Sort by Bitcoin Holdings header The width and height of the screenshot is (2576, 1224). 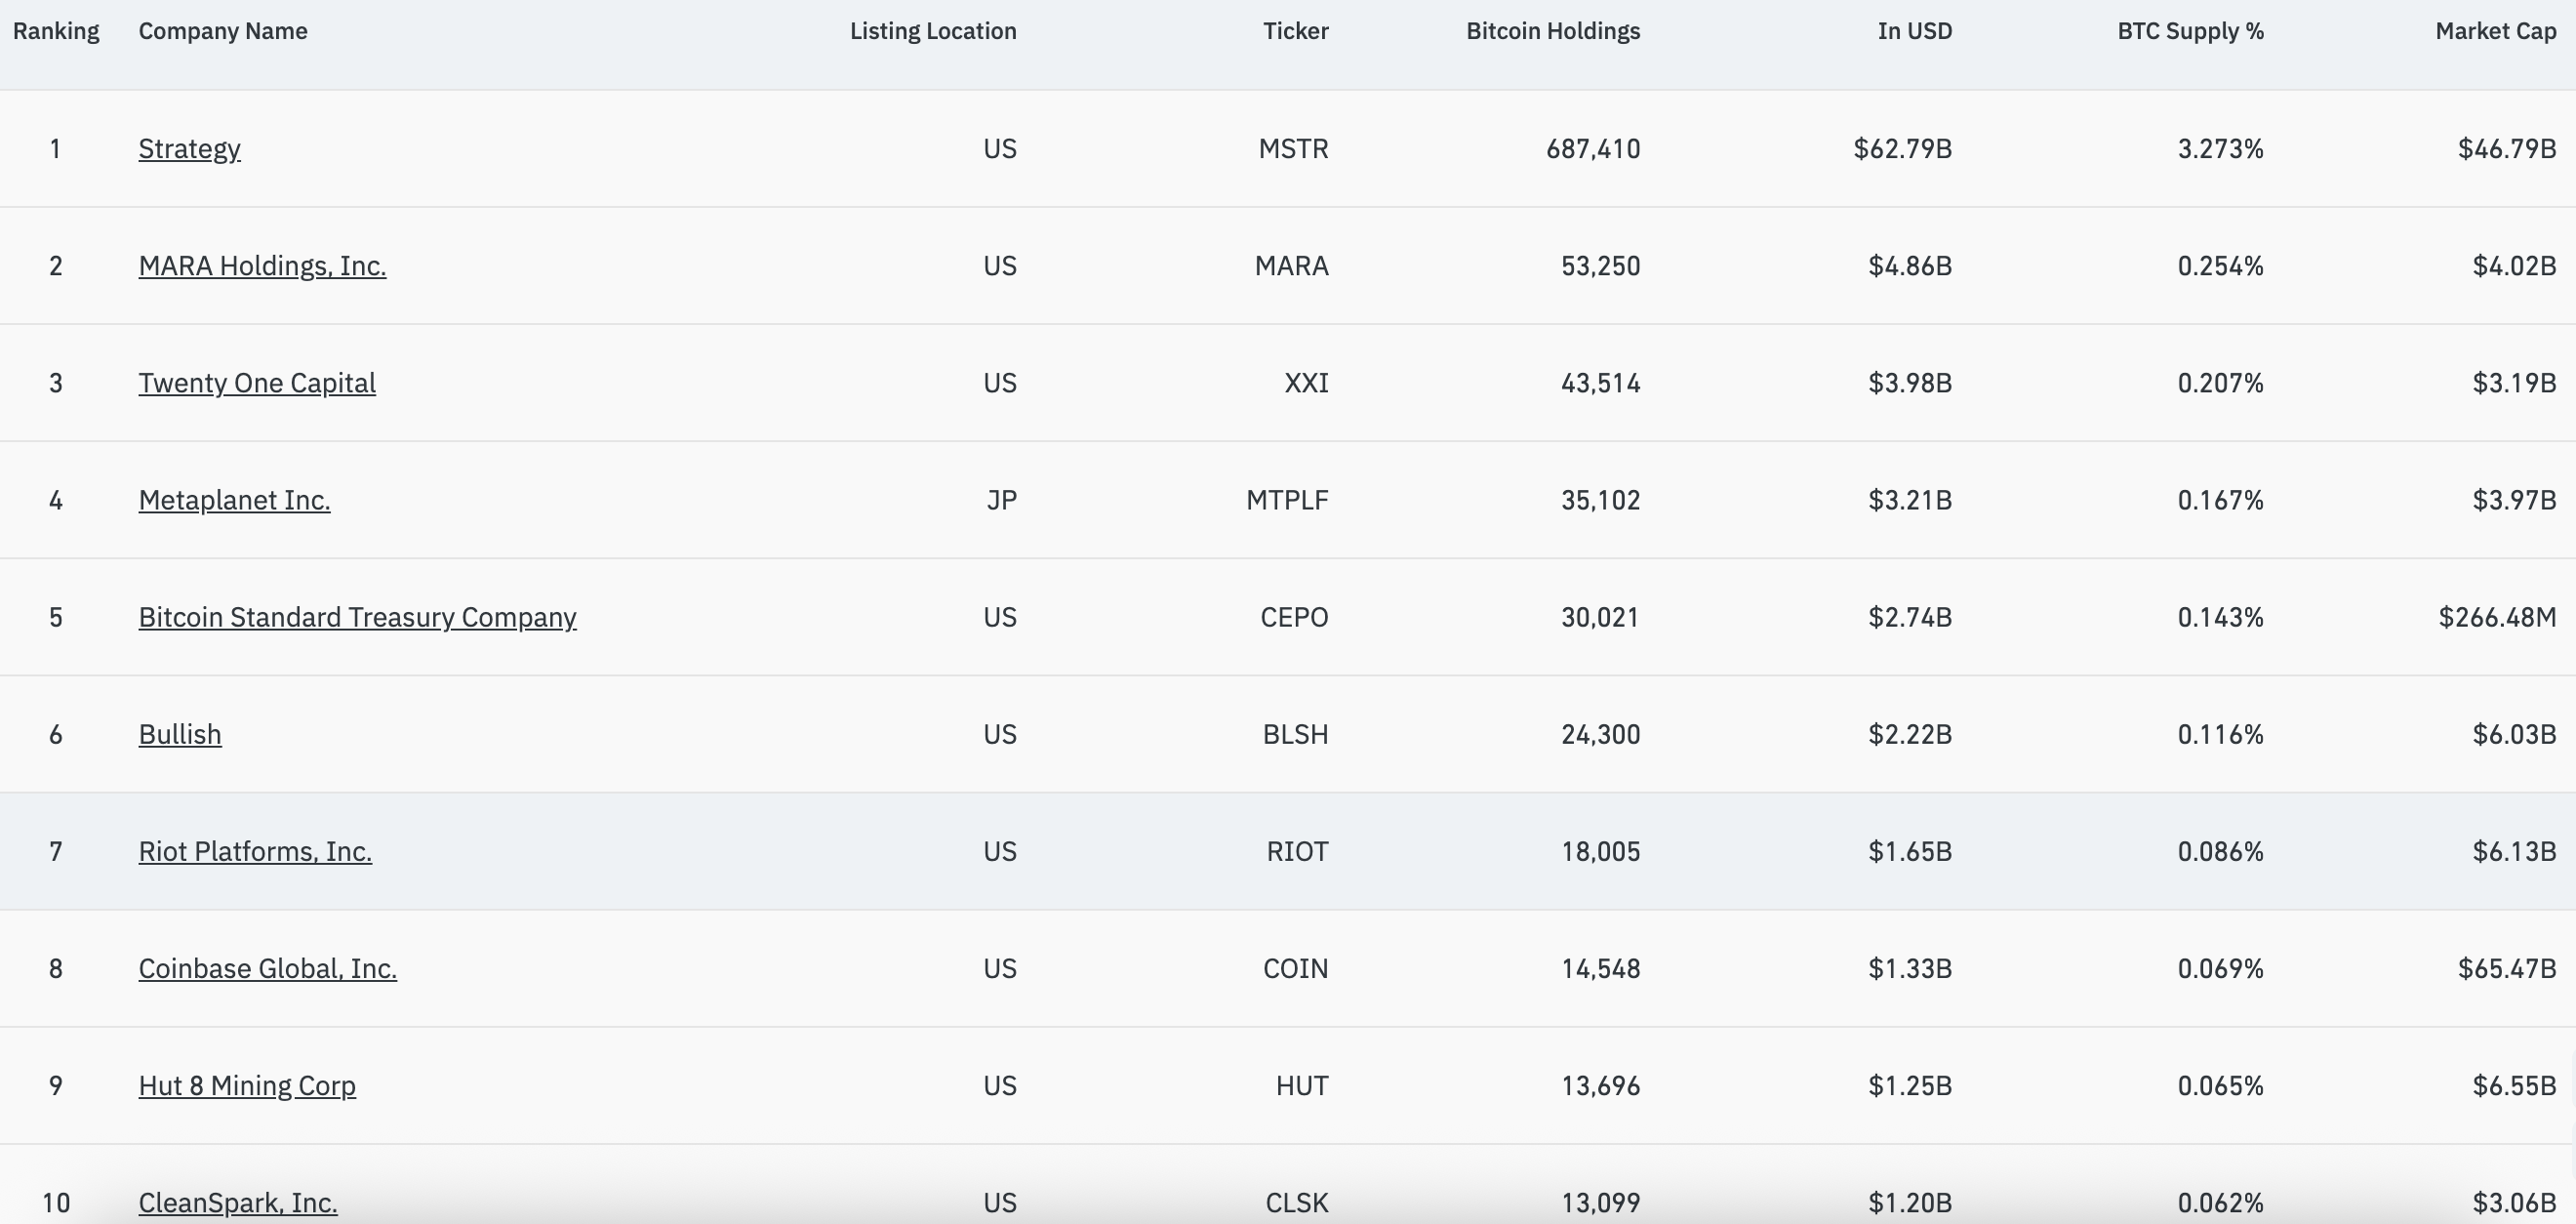[1552, 31]
